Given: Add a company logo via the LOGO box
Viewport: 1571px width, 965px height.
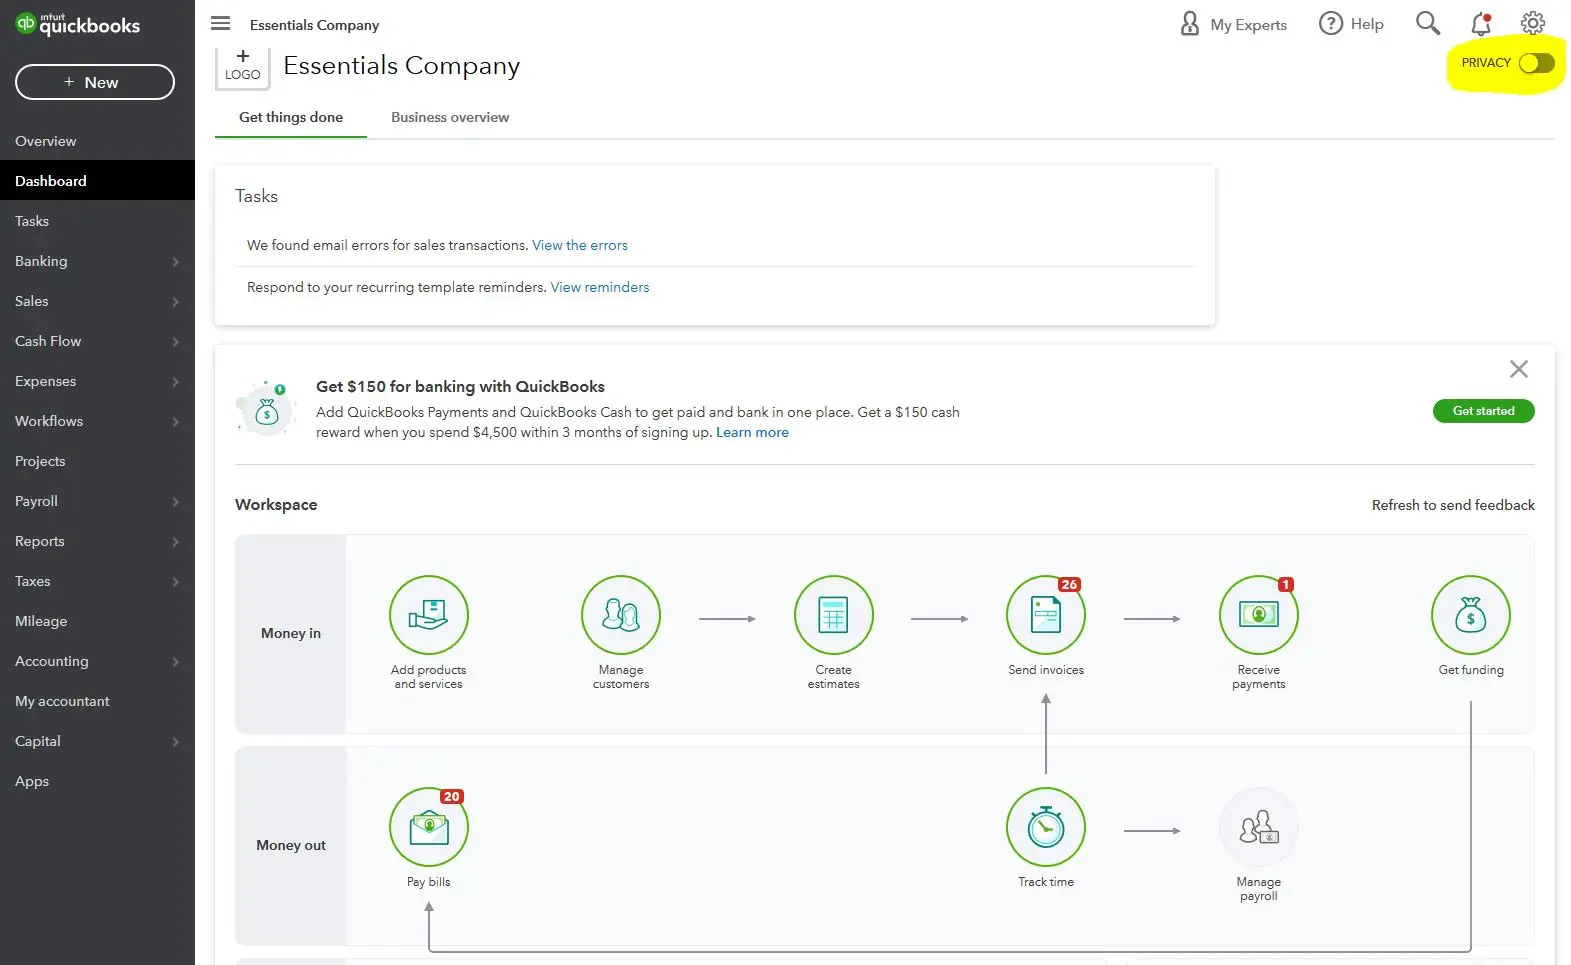Looking at the screenshot, I should point(243,66).
